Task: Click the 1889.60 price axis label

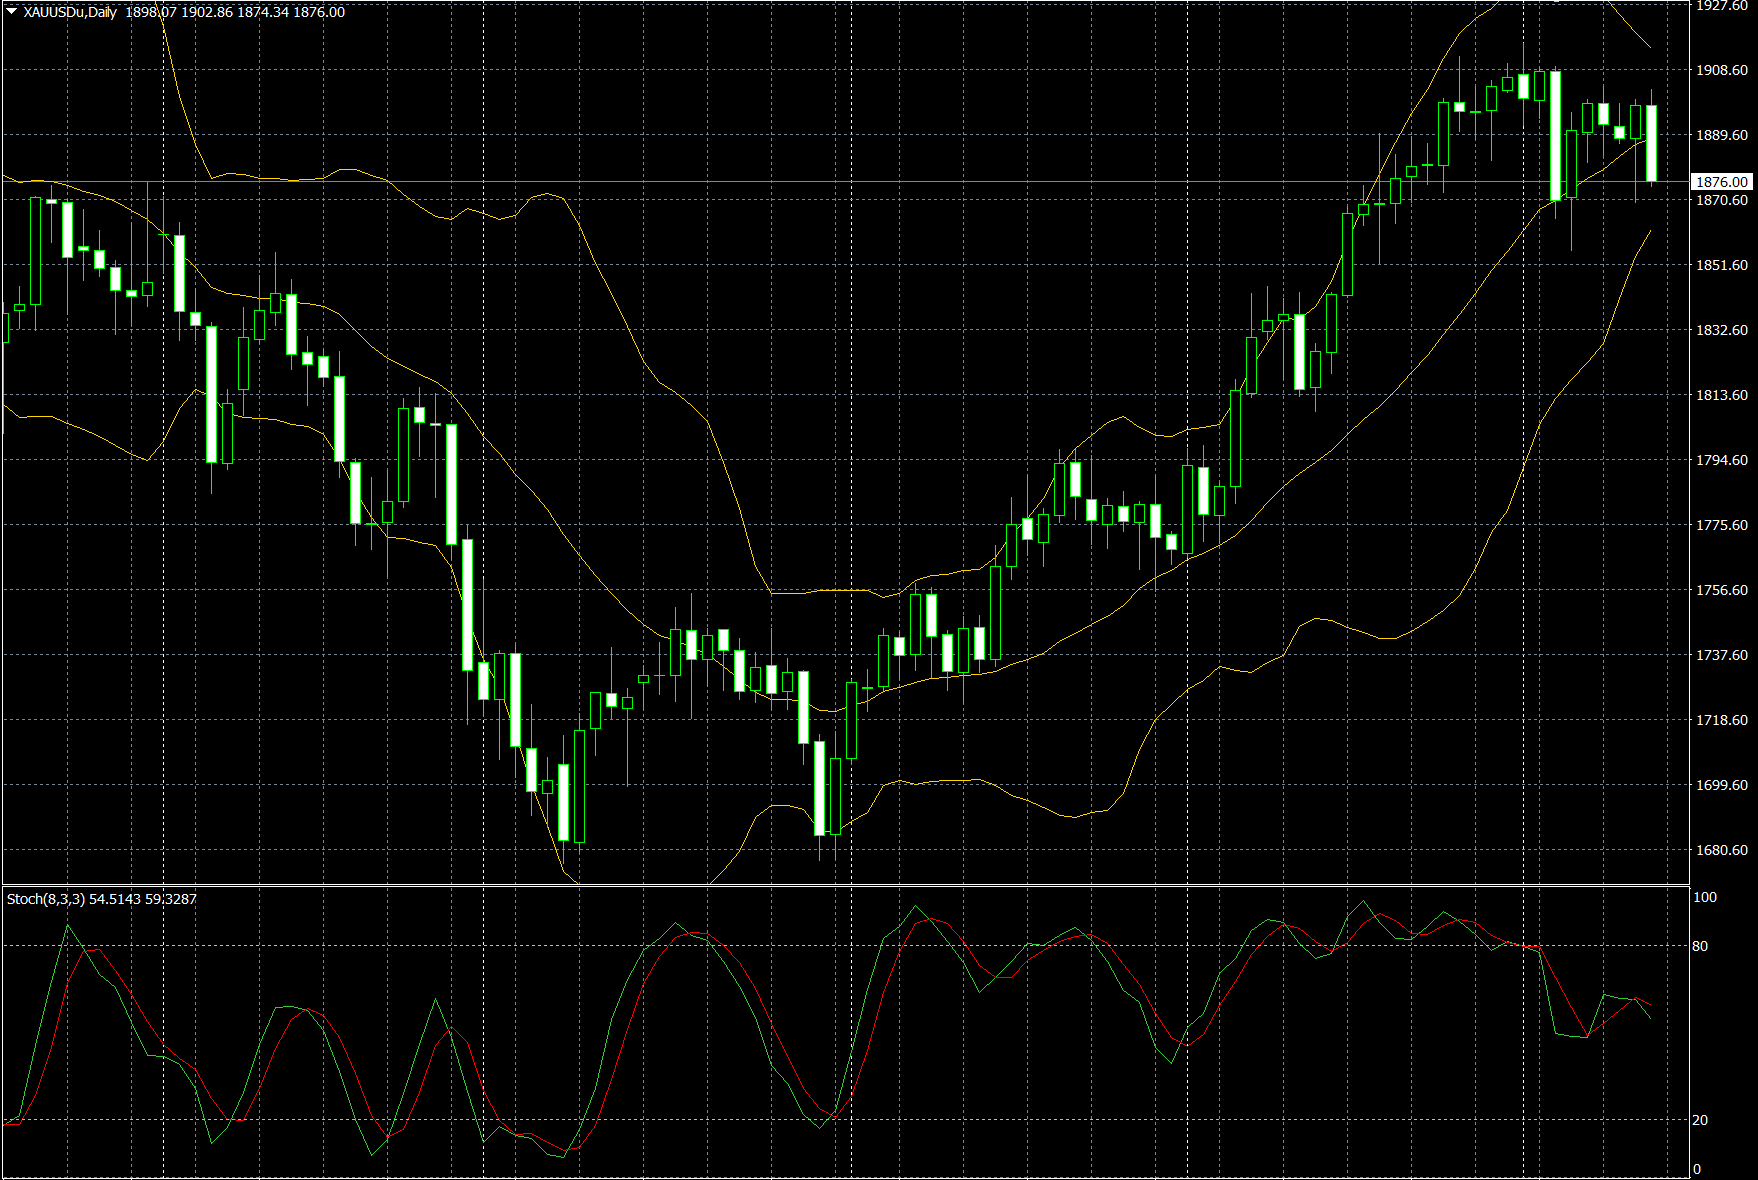Action: (x=1722, y=135)
